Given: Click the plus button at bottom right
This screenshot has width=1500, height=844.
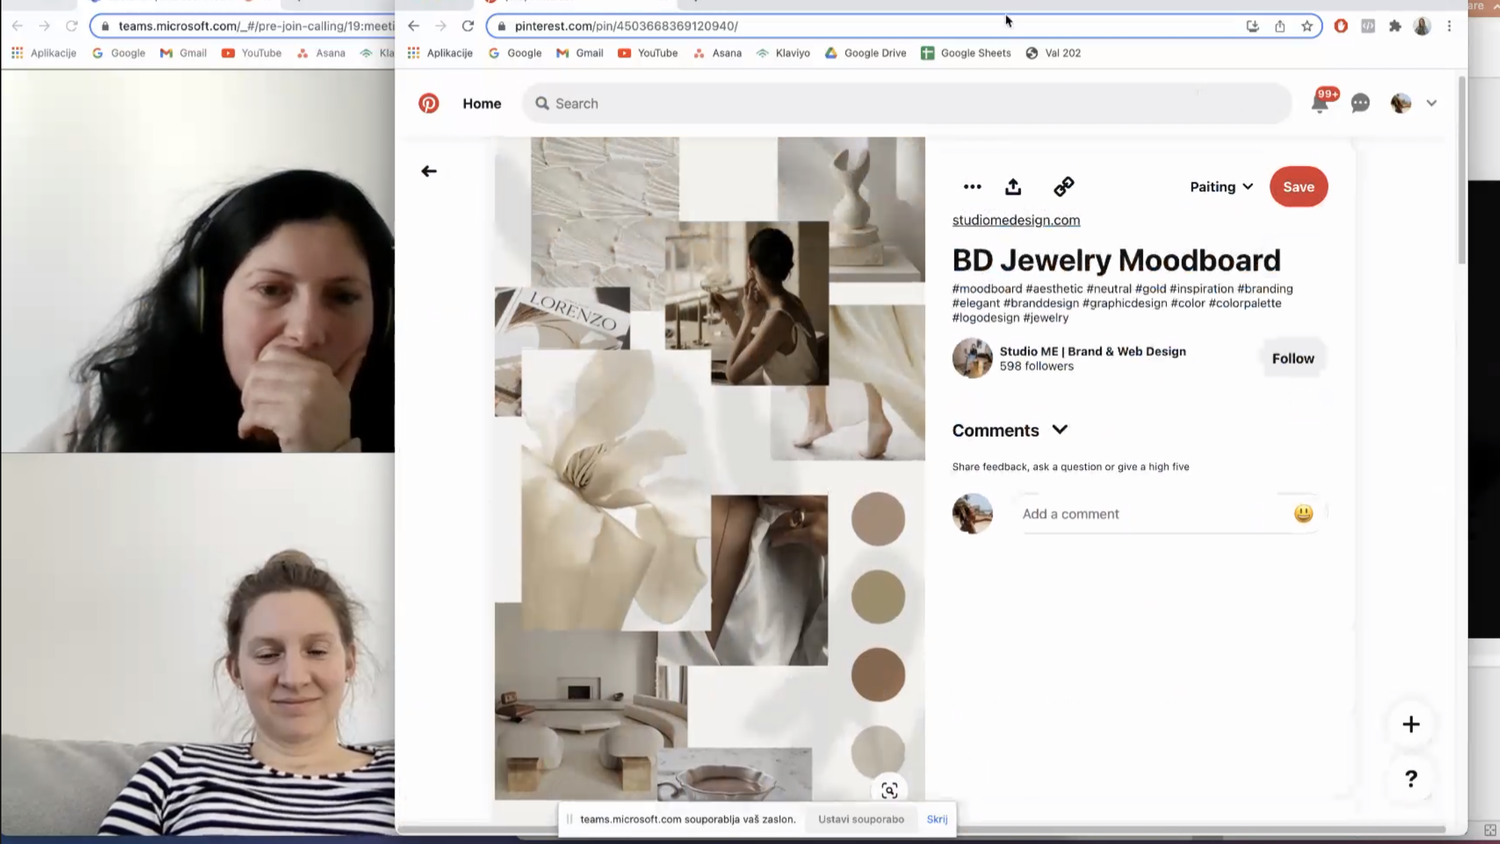Looking at the screenshot, I should (x=1411, y=724).
